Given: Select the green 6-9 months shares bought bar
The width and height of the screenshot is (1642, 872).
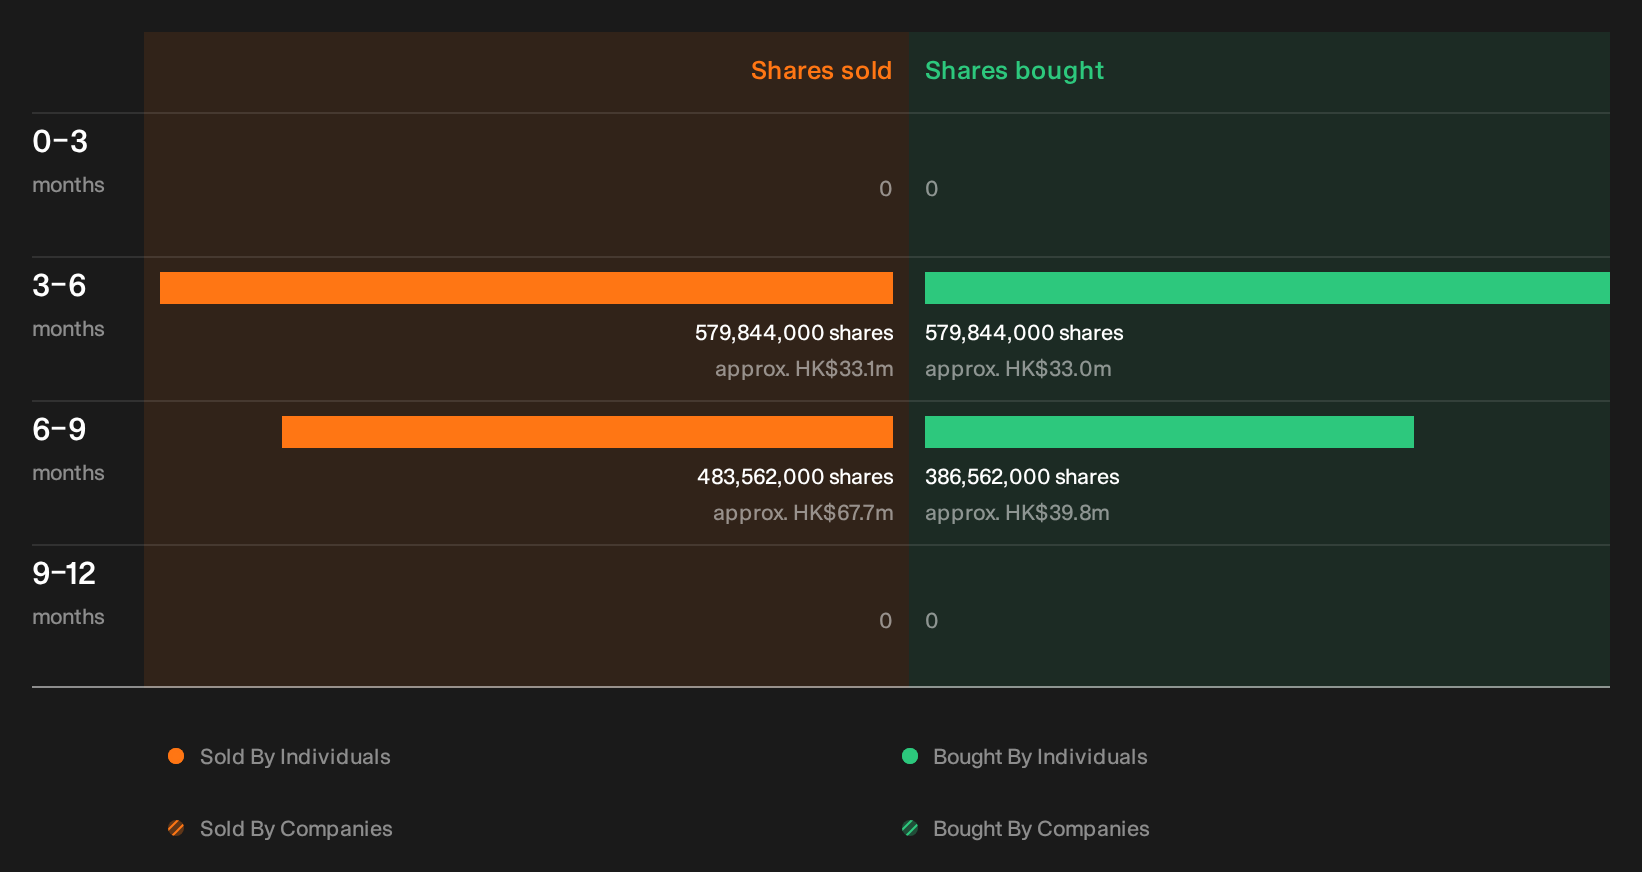Looking at the screenshot, I should tap(1169, 432).
